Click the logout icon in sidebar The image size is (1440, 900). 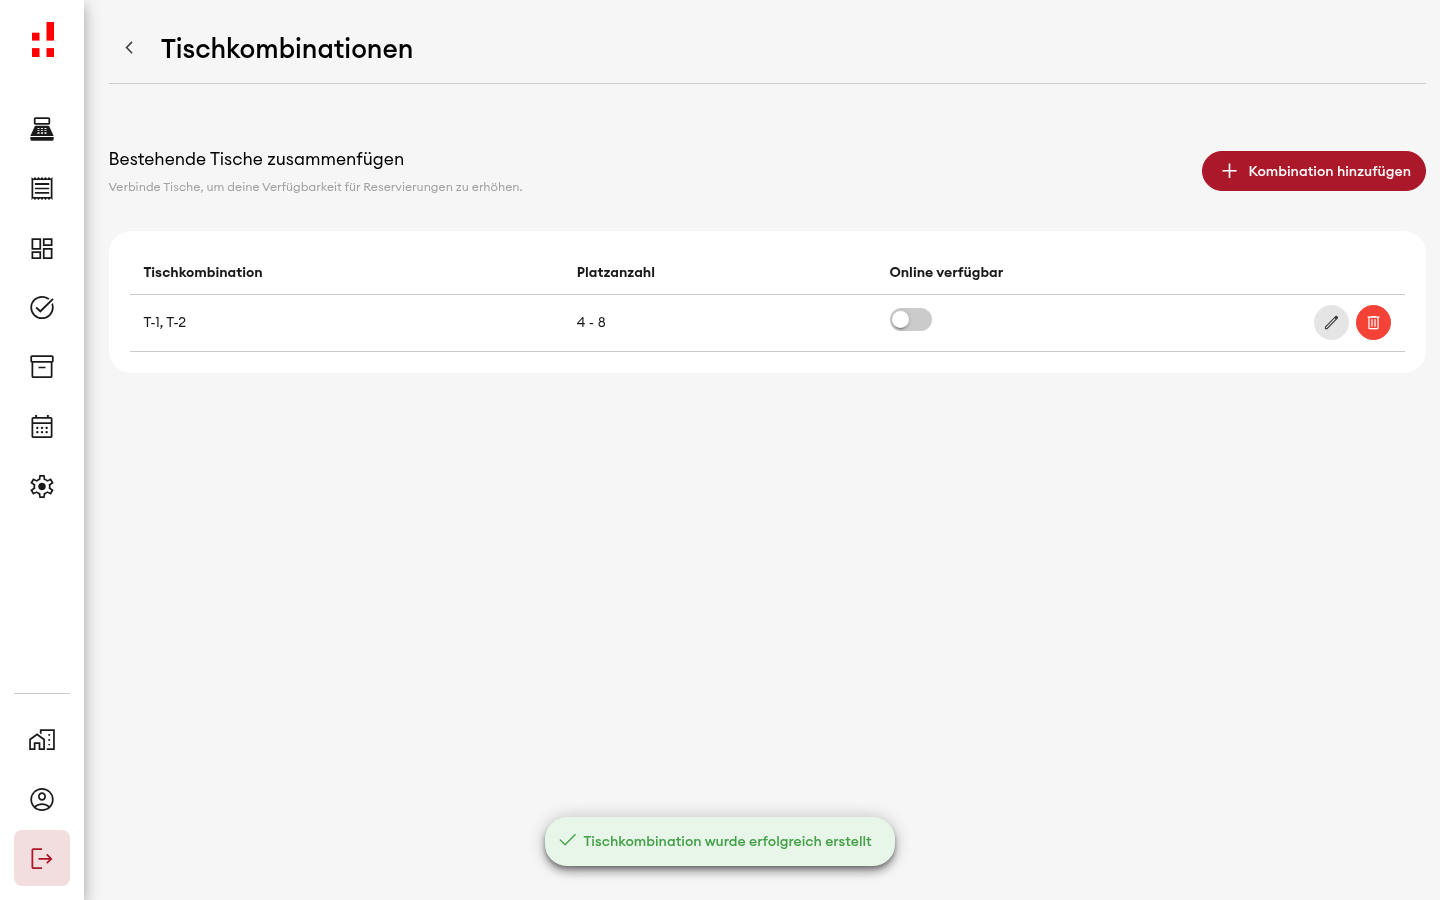pyautogui.click(x=42, y=858)
